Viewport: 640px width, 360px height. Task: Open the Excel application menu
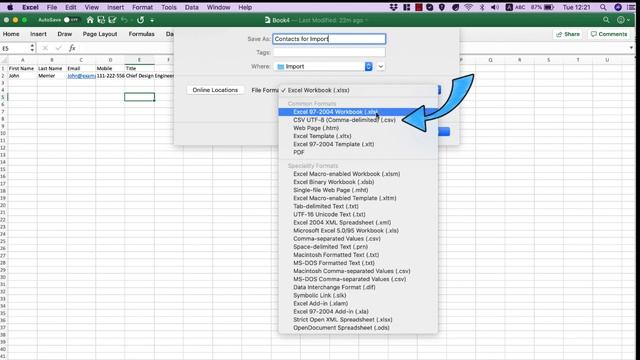pos(30,7)
